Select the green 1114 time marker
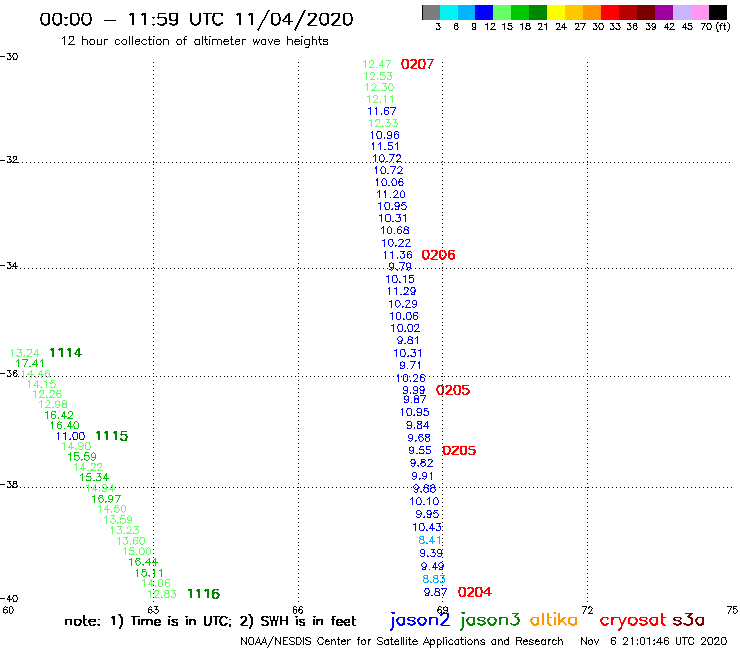Screen dimensions: 740x650 click(66, 353)
